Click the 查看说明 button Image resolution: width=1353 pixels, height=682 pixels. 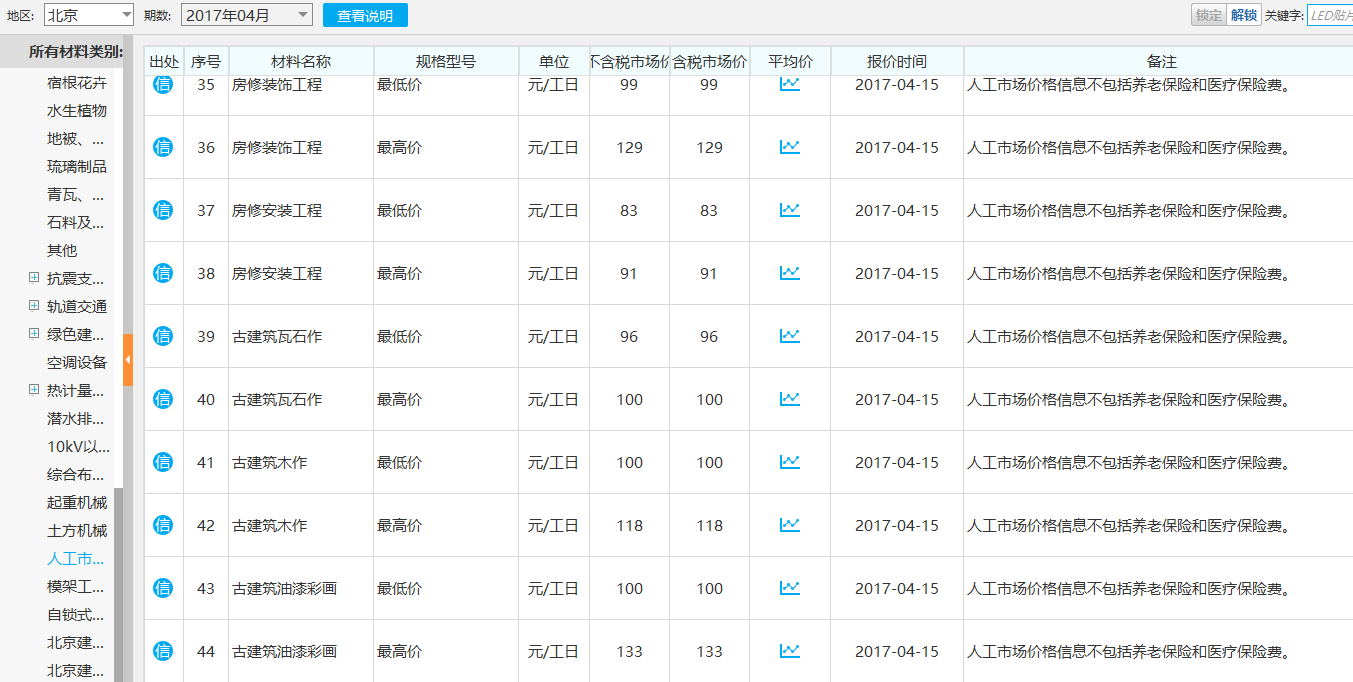point(365,15)
